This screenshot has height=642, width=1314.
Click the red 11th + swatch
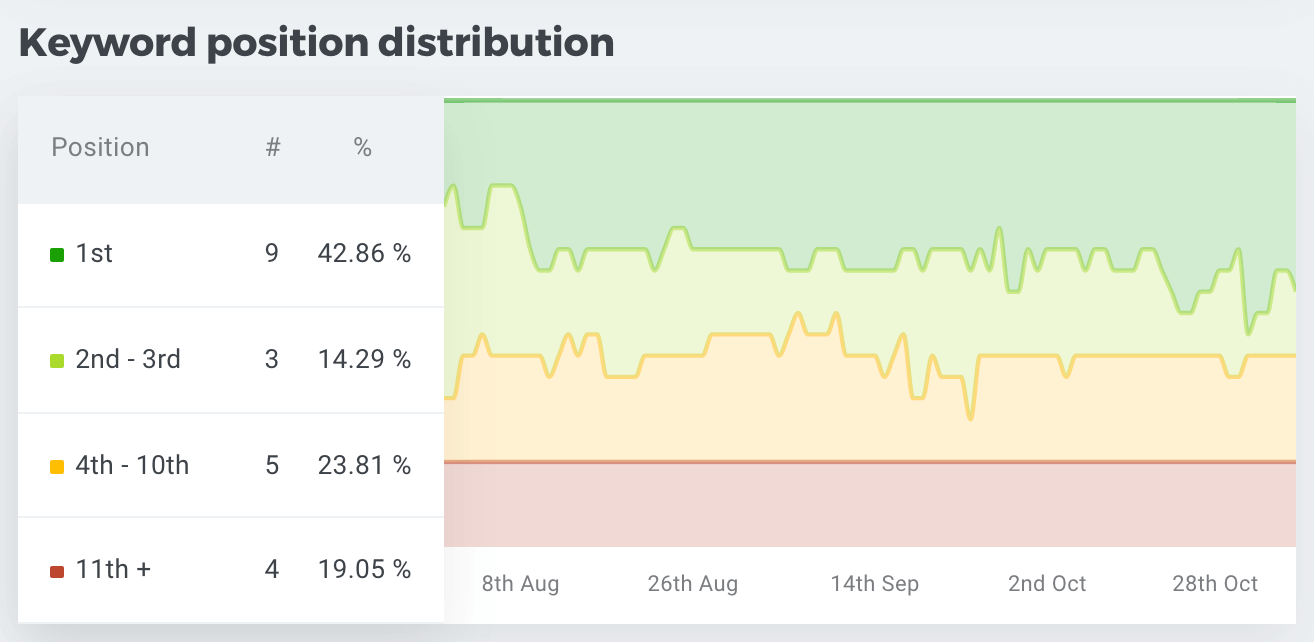tap(57, 572)
